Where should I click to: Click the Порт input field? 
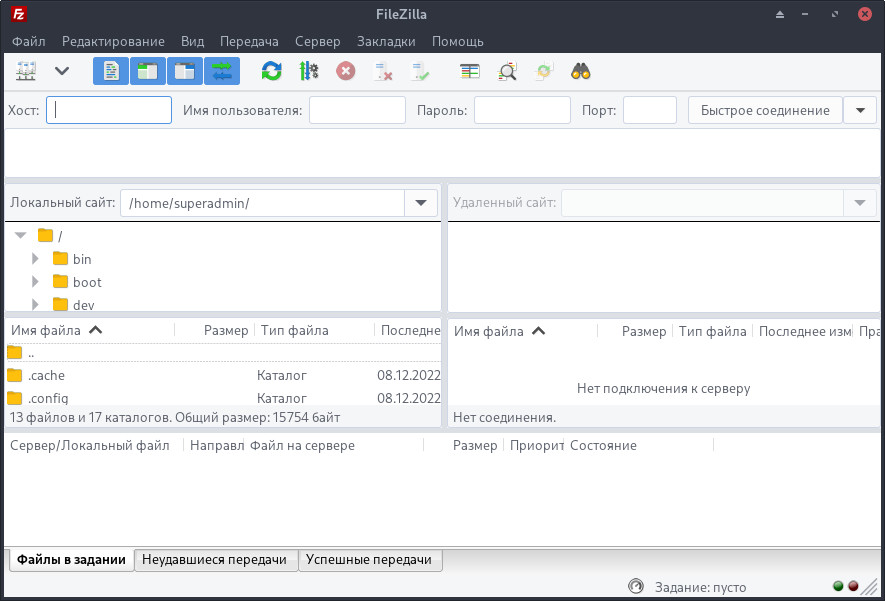point(650,110)
